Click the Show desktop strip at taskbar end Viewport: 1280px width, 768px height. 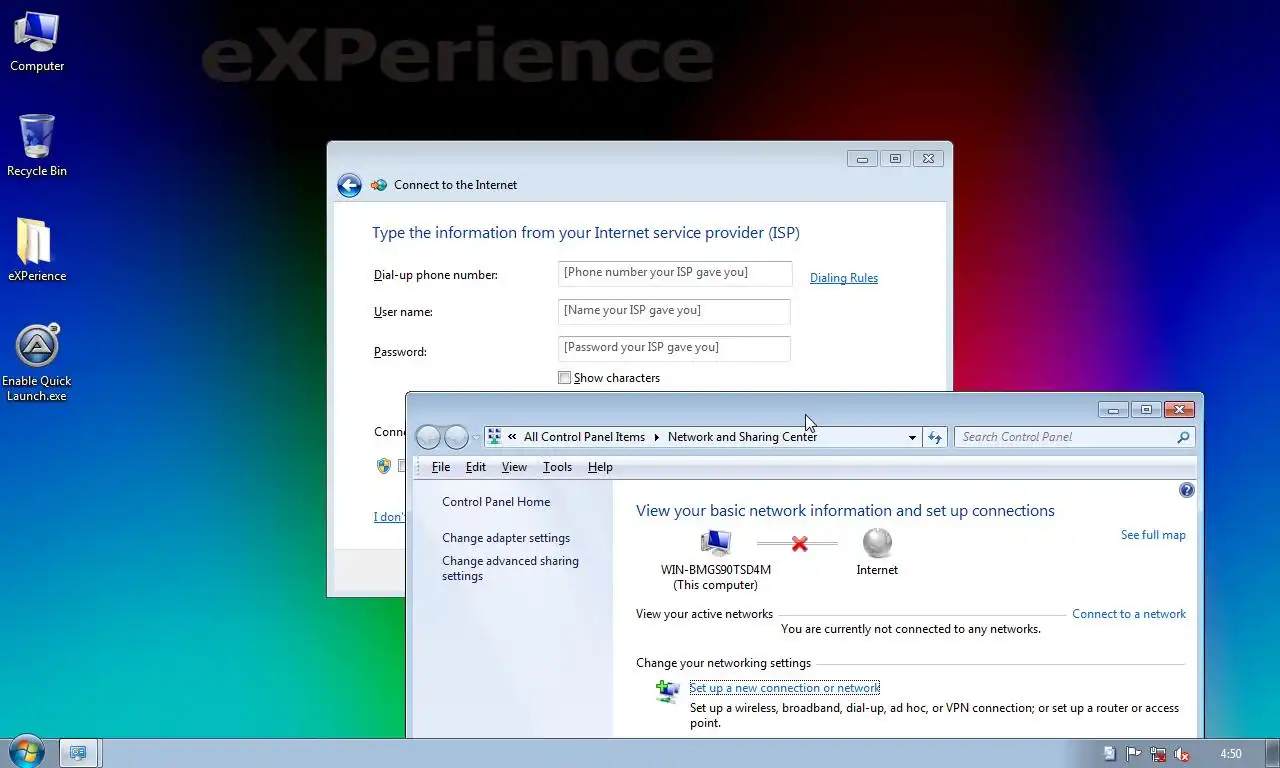[1271, 753]
